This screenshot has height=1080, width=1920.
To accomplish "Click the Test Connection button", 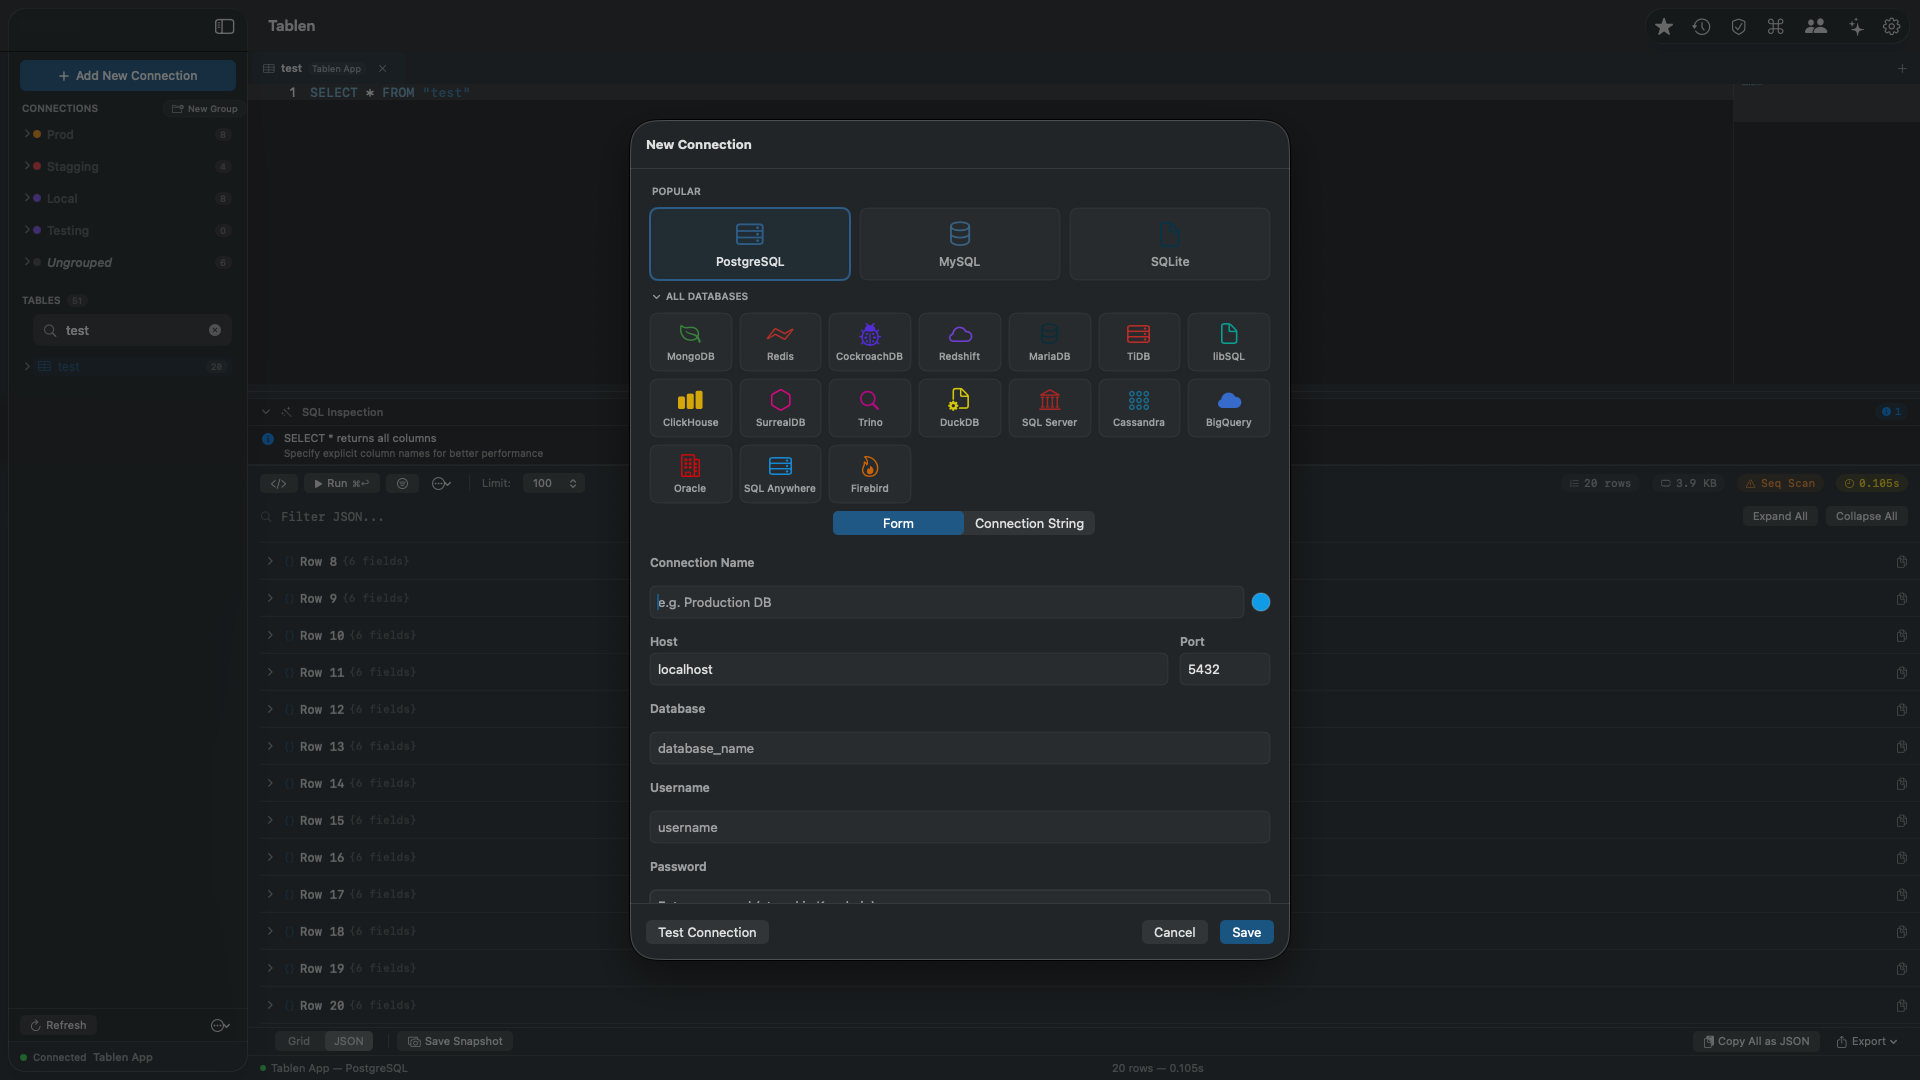I will [x=706, y=932].
